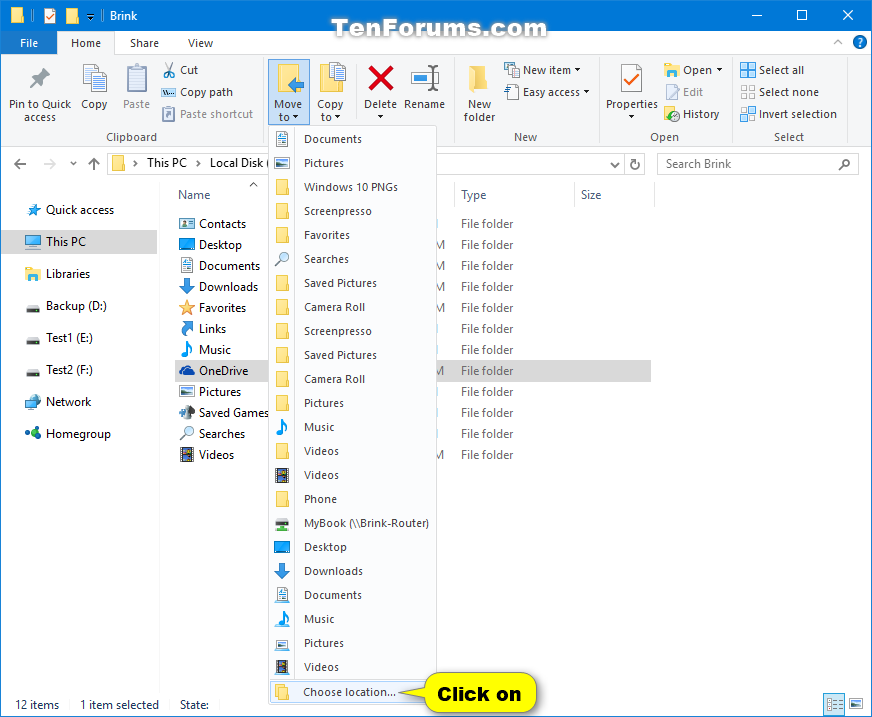
Task: Click the Help question mark icon
Action: coord(859,42)
